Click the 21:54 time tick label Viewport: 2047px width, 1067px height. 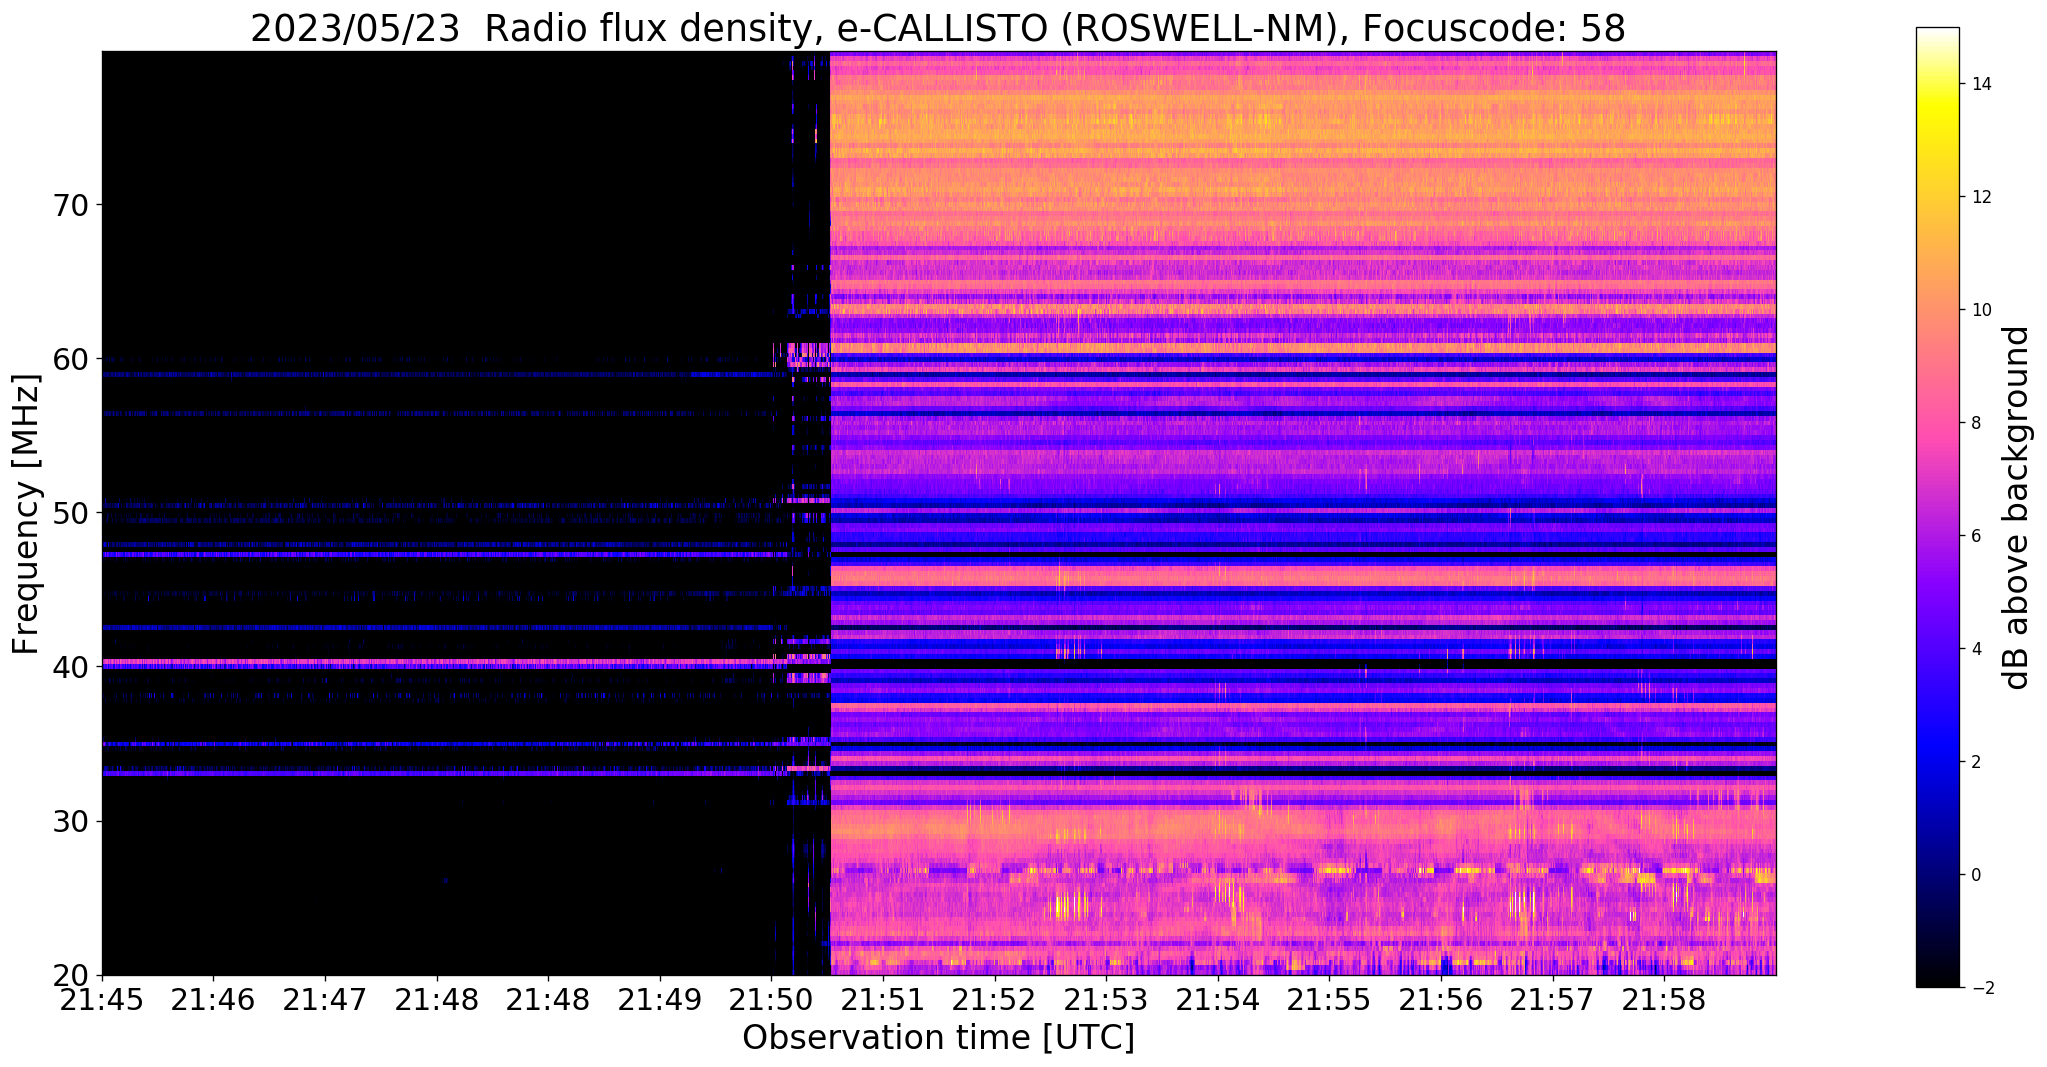[x=1217, y=999]
